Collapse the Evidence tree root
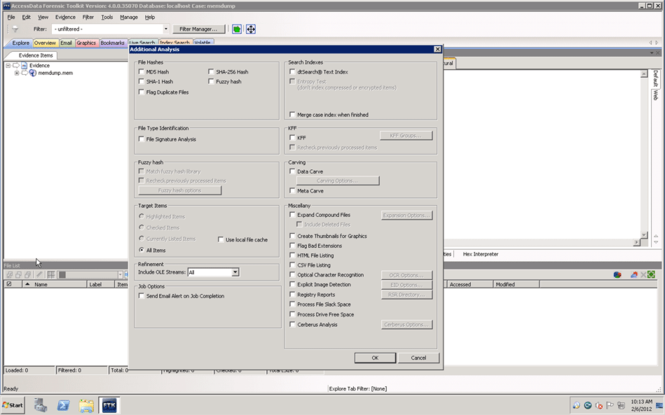Viewport: 665px width, 415px height. 8,65
